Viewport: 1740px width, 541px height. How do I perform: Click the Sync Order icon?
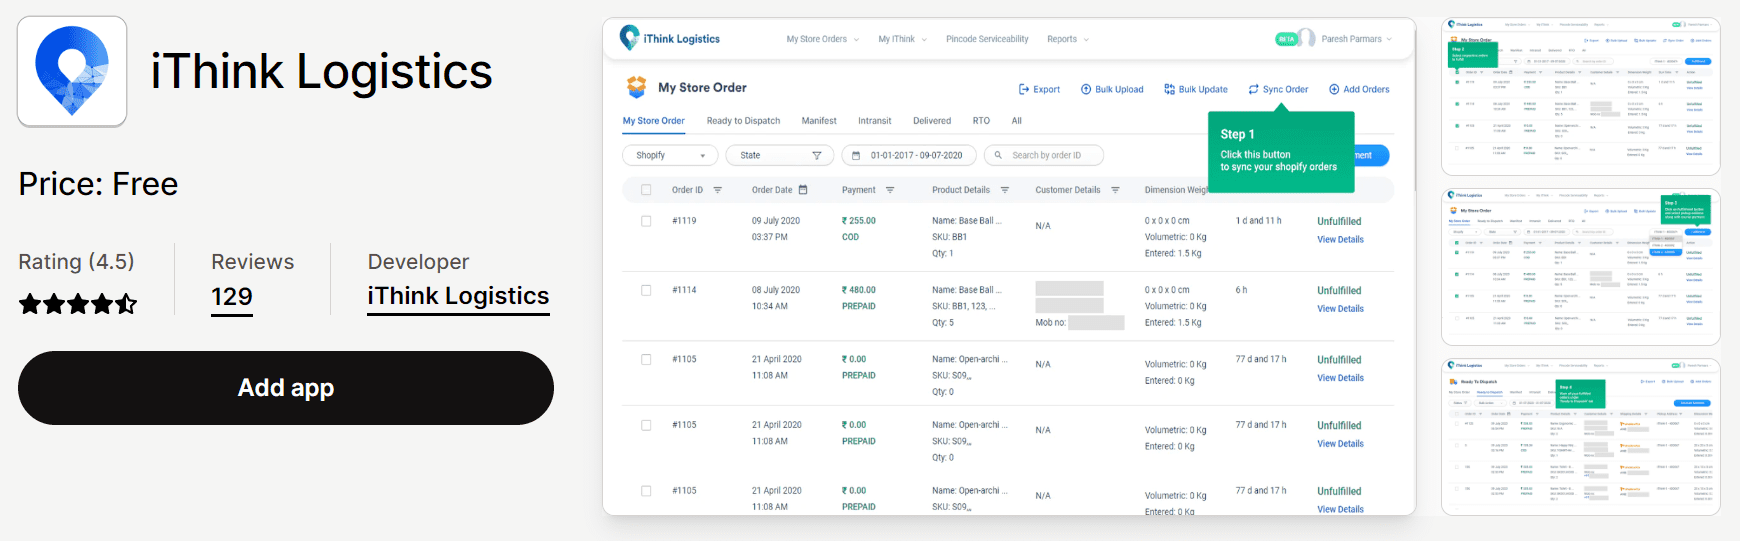coord(1253,89)
